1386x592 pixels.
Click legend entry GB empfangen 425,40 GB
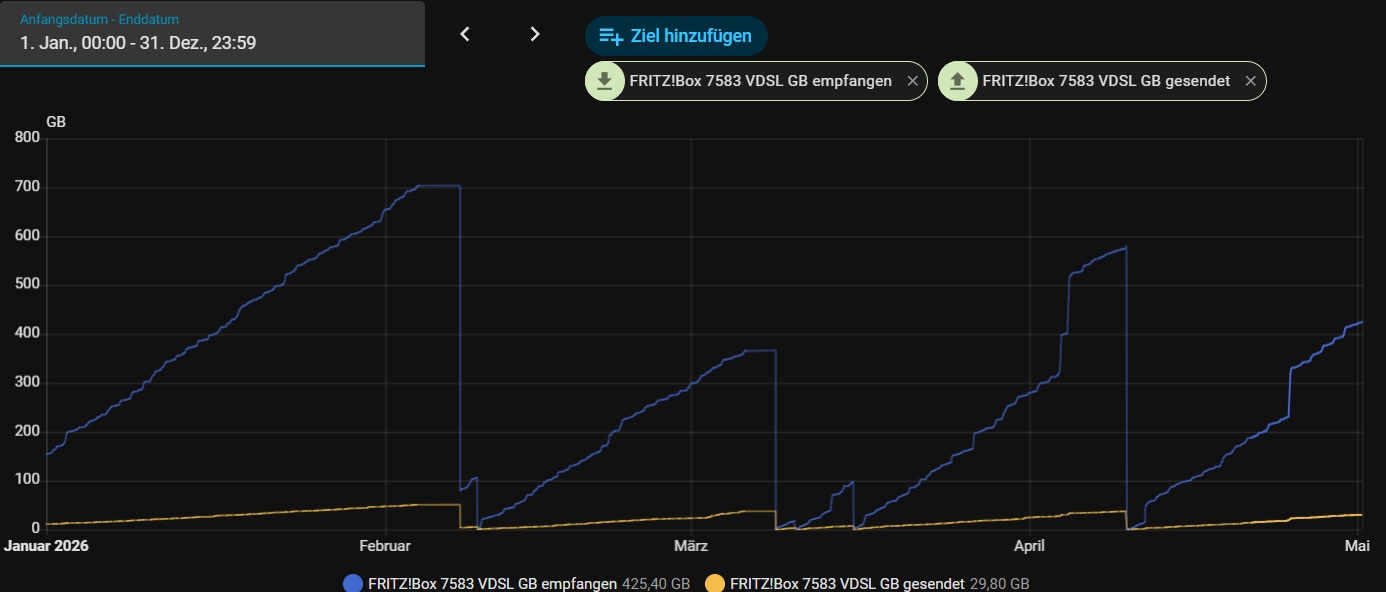click(x=516, y=583)
